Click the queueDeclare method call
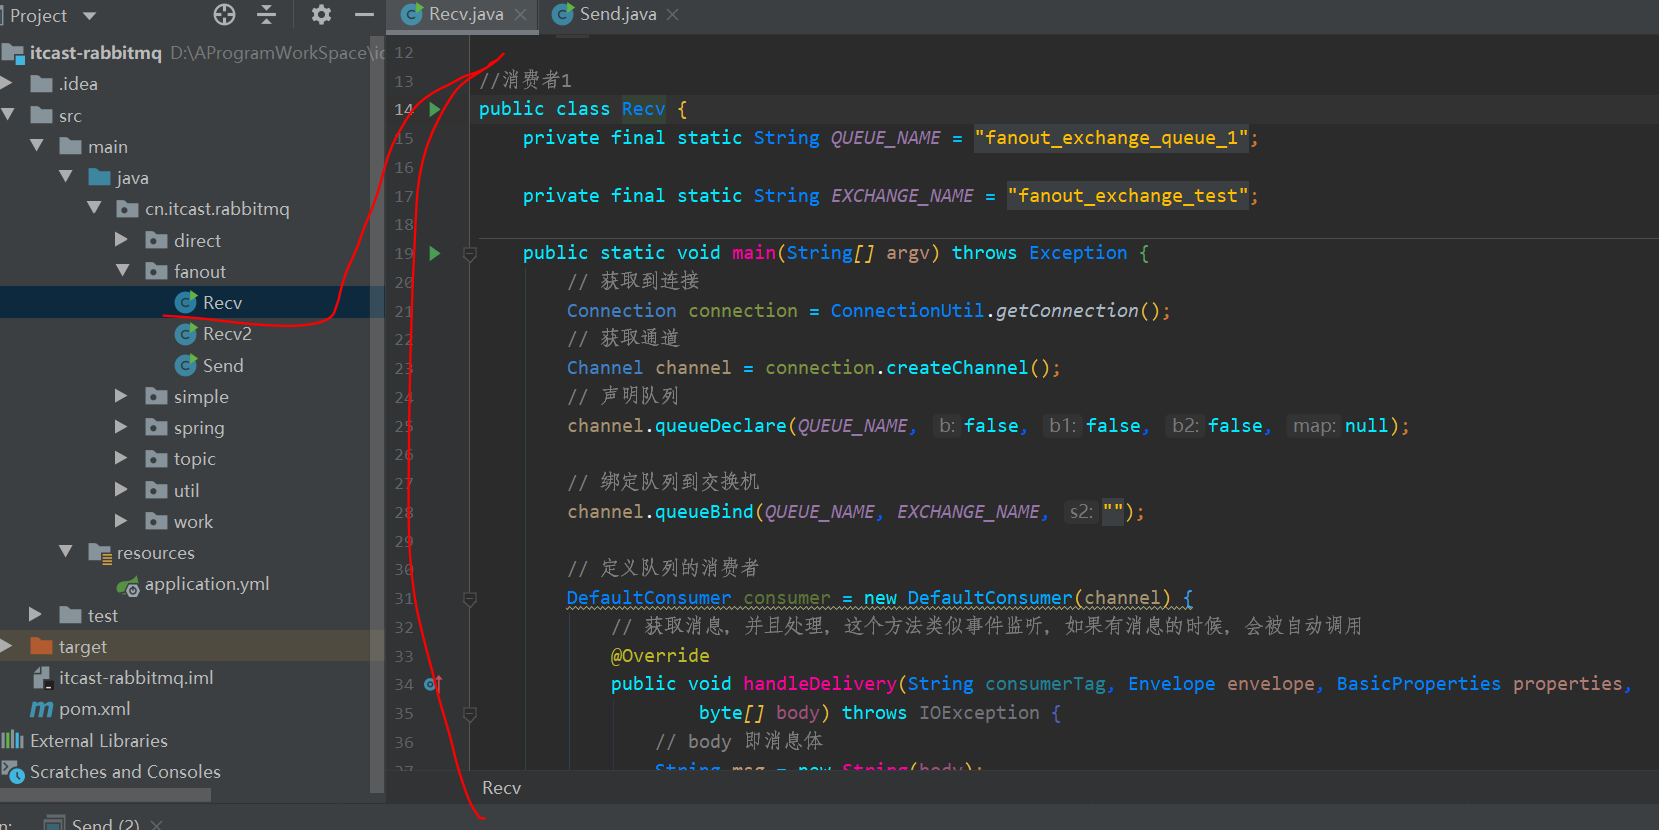Screen dimensions: 1659x830 coord(721,426)
